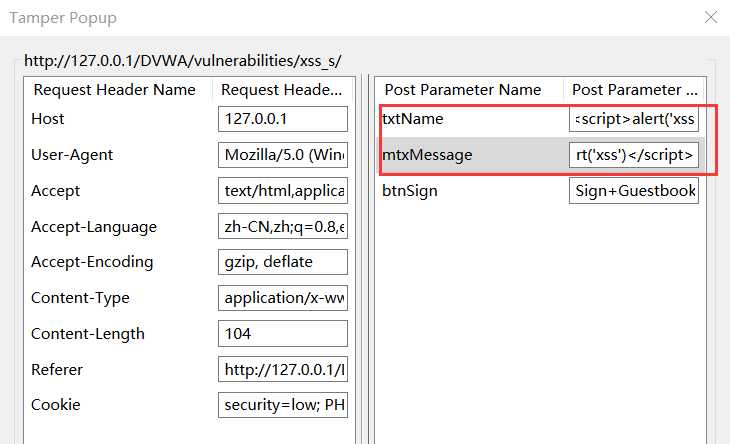Edit the User-Agent header value
730x444 pixels.
click(282, 155)
